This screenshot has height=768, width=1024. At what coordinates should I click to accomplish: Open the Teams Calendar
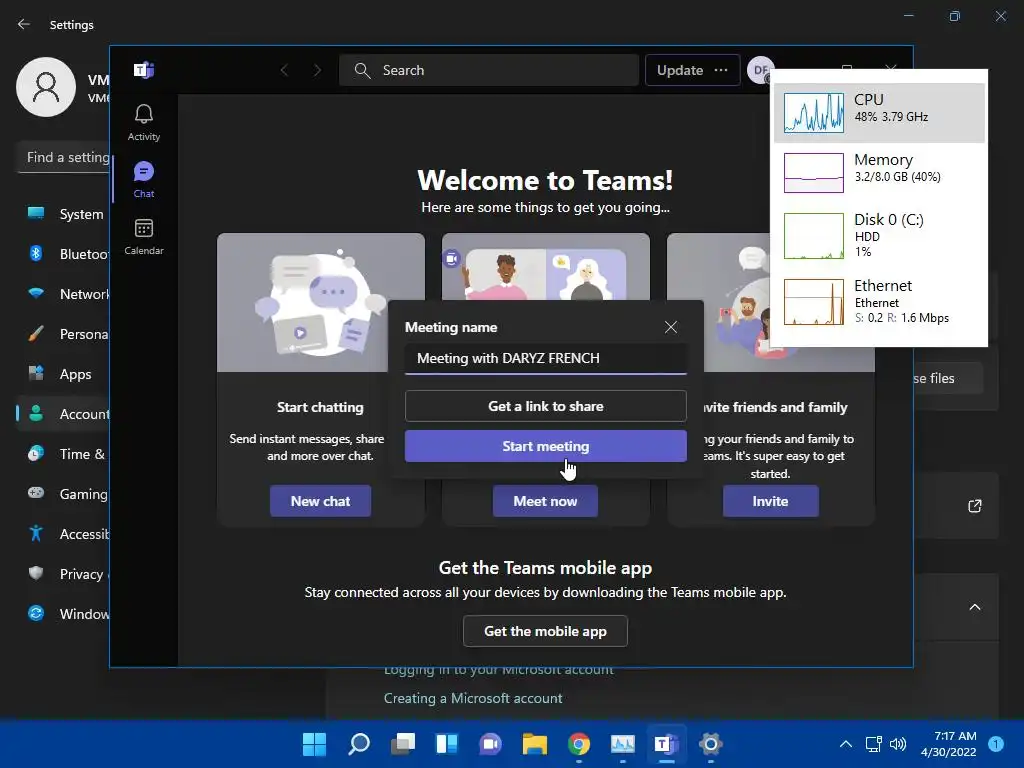point(144,236)
